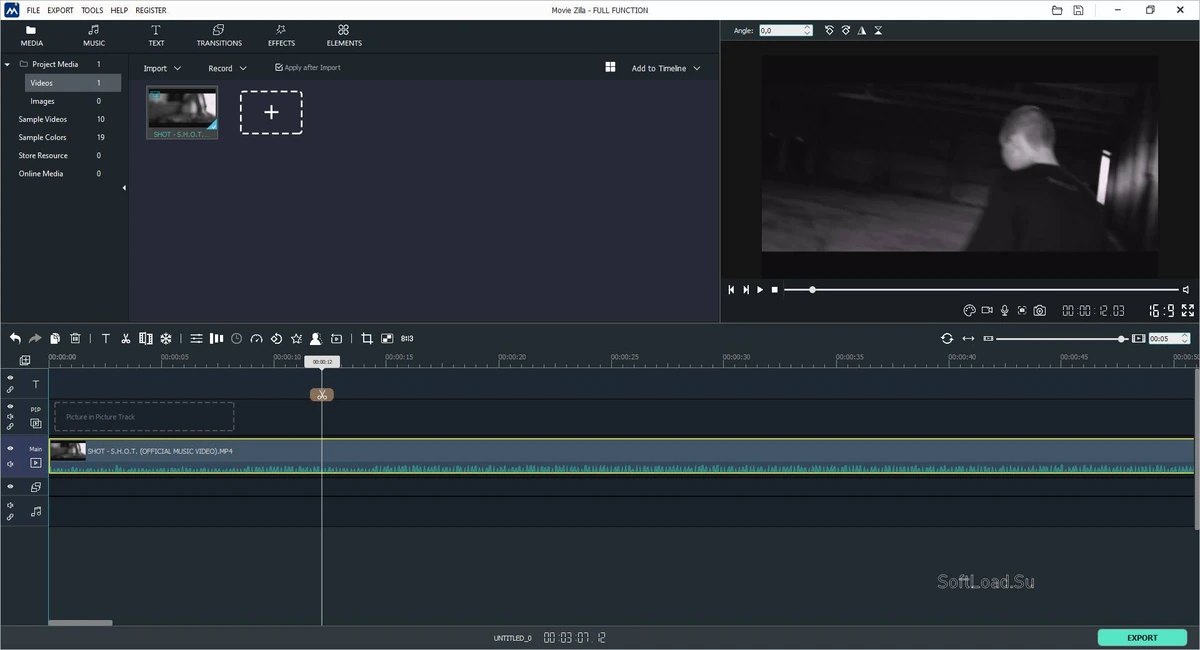
Task: Click the green EXPORT button
Action: click(1142, 637)
